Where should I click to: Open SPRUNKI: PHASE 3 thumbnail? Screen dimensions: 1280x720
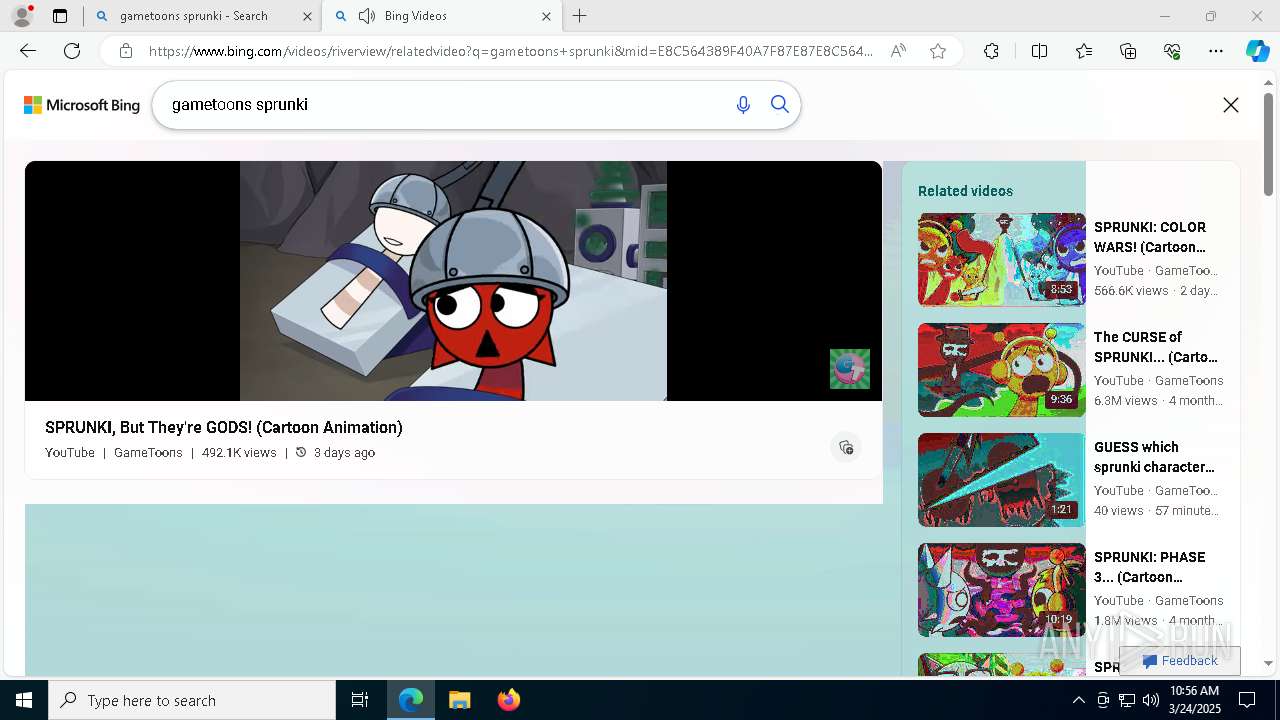click(1001, 589)
